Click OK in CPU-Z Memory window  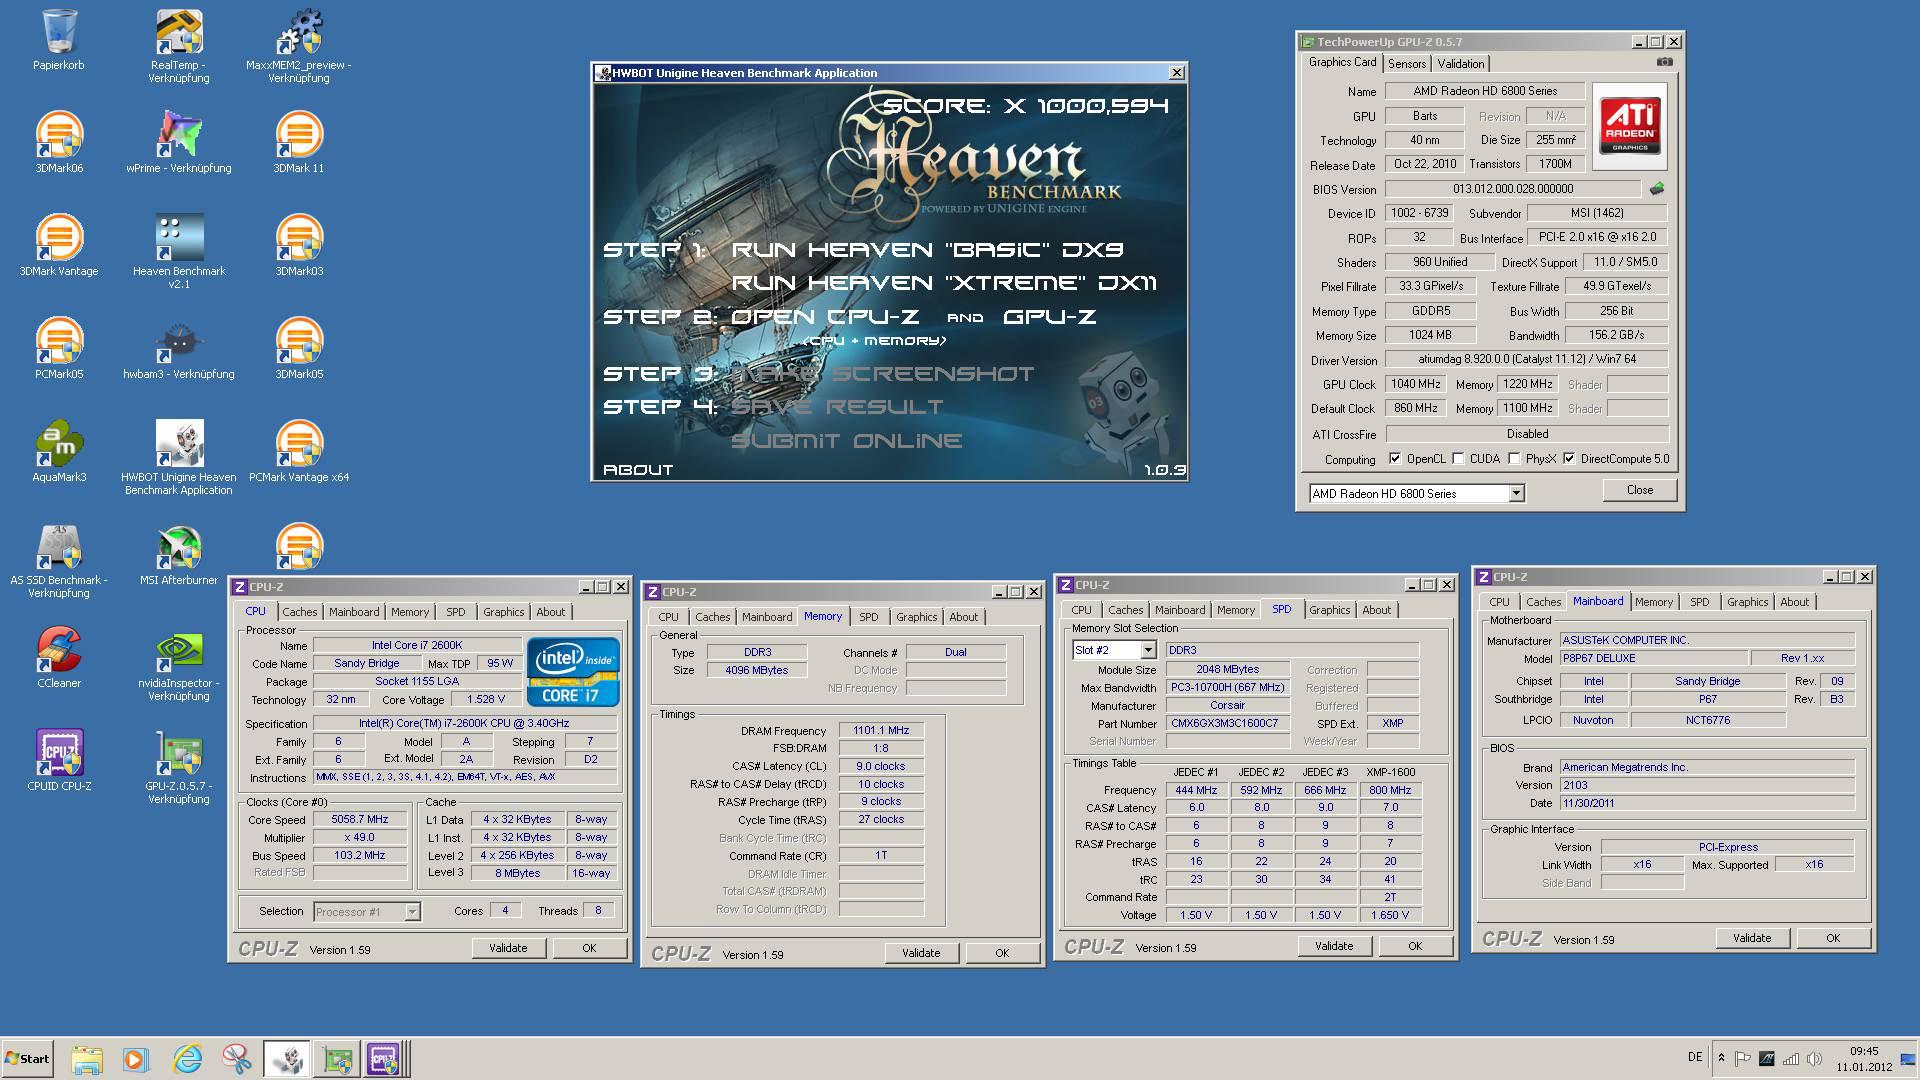1002,953
